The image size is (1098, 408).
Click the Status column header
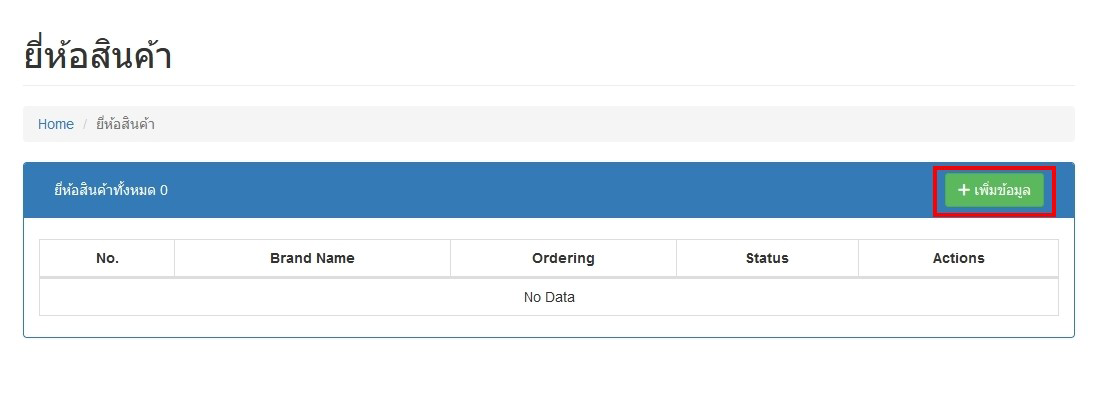pos(767,258)
